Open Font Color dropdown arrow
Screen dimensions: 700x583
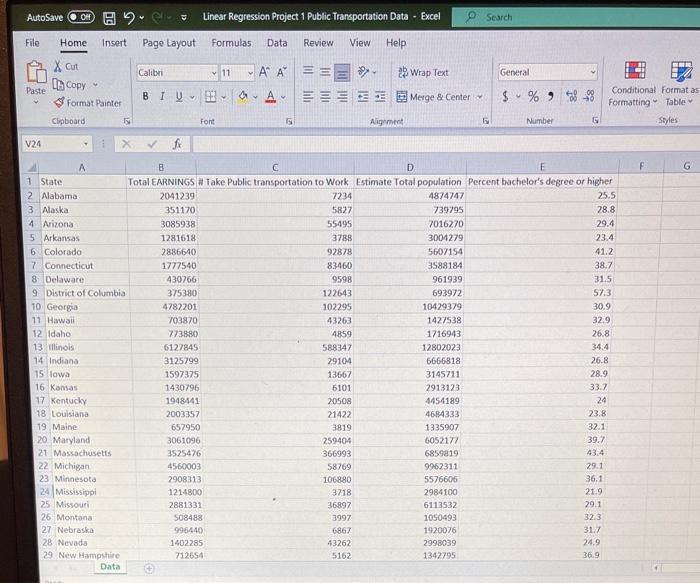click(283, 97)
